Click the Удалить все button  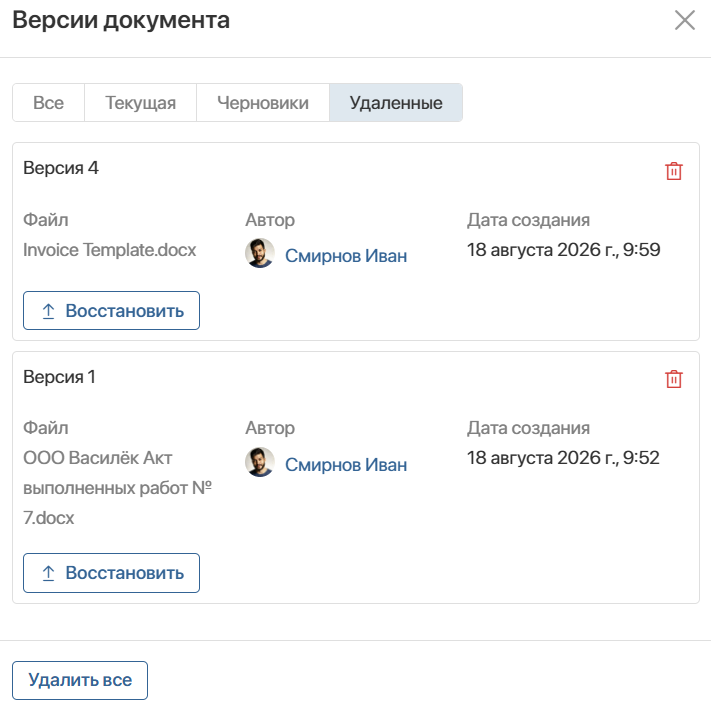[x=80, y=680]
